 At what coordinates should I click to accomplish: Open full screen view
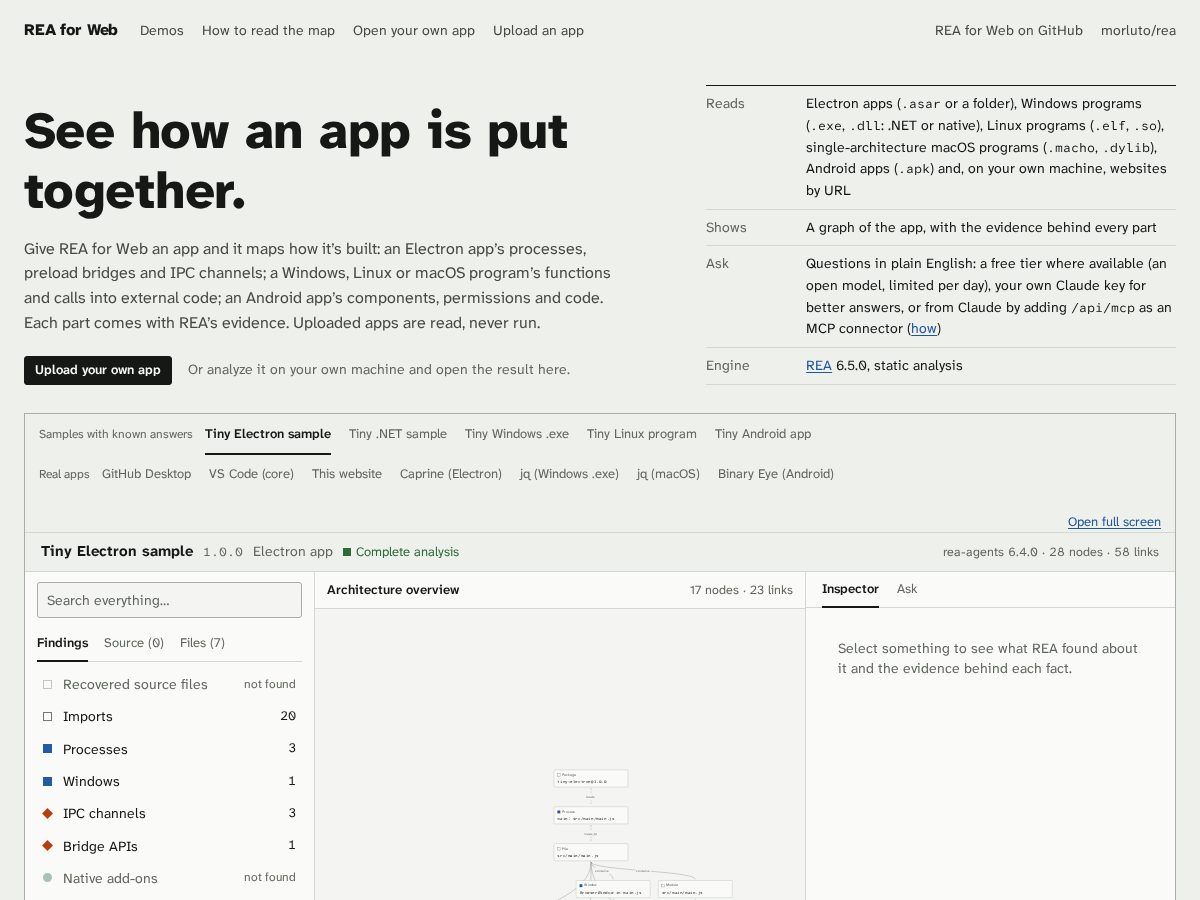[1114, 522]
